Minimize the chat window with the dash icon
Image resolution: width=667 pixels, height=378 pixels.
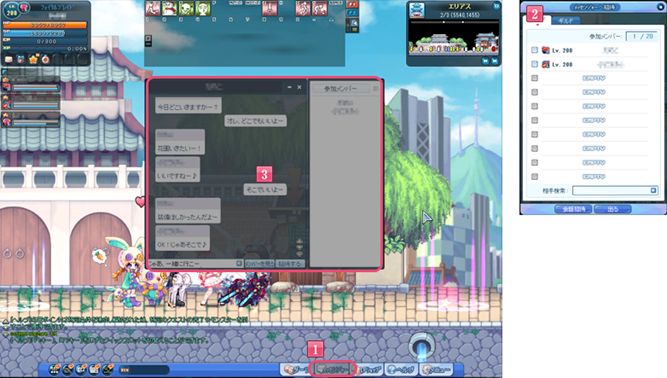click(x=290, y=87)
